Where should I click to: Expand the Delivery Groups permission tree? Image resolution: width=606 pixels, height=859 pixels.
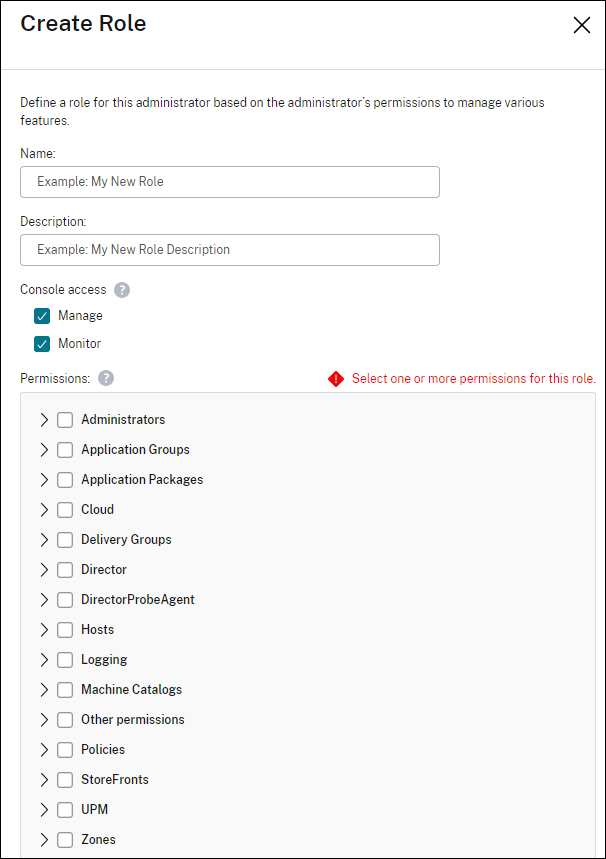pyautogui.click(x=44, y=539)
